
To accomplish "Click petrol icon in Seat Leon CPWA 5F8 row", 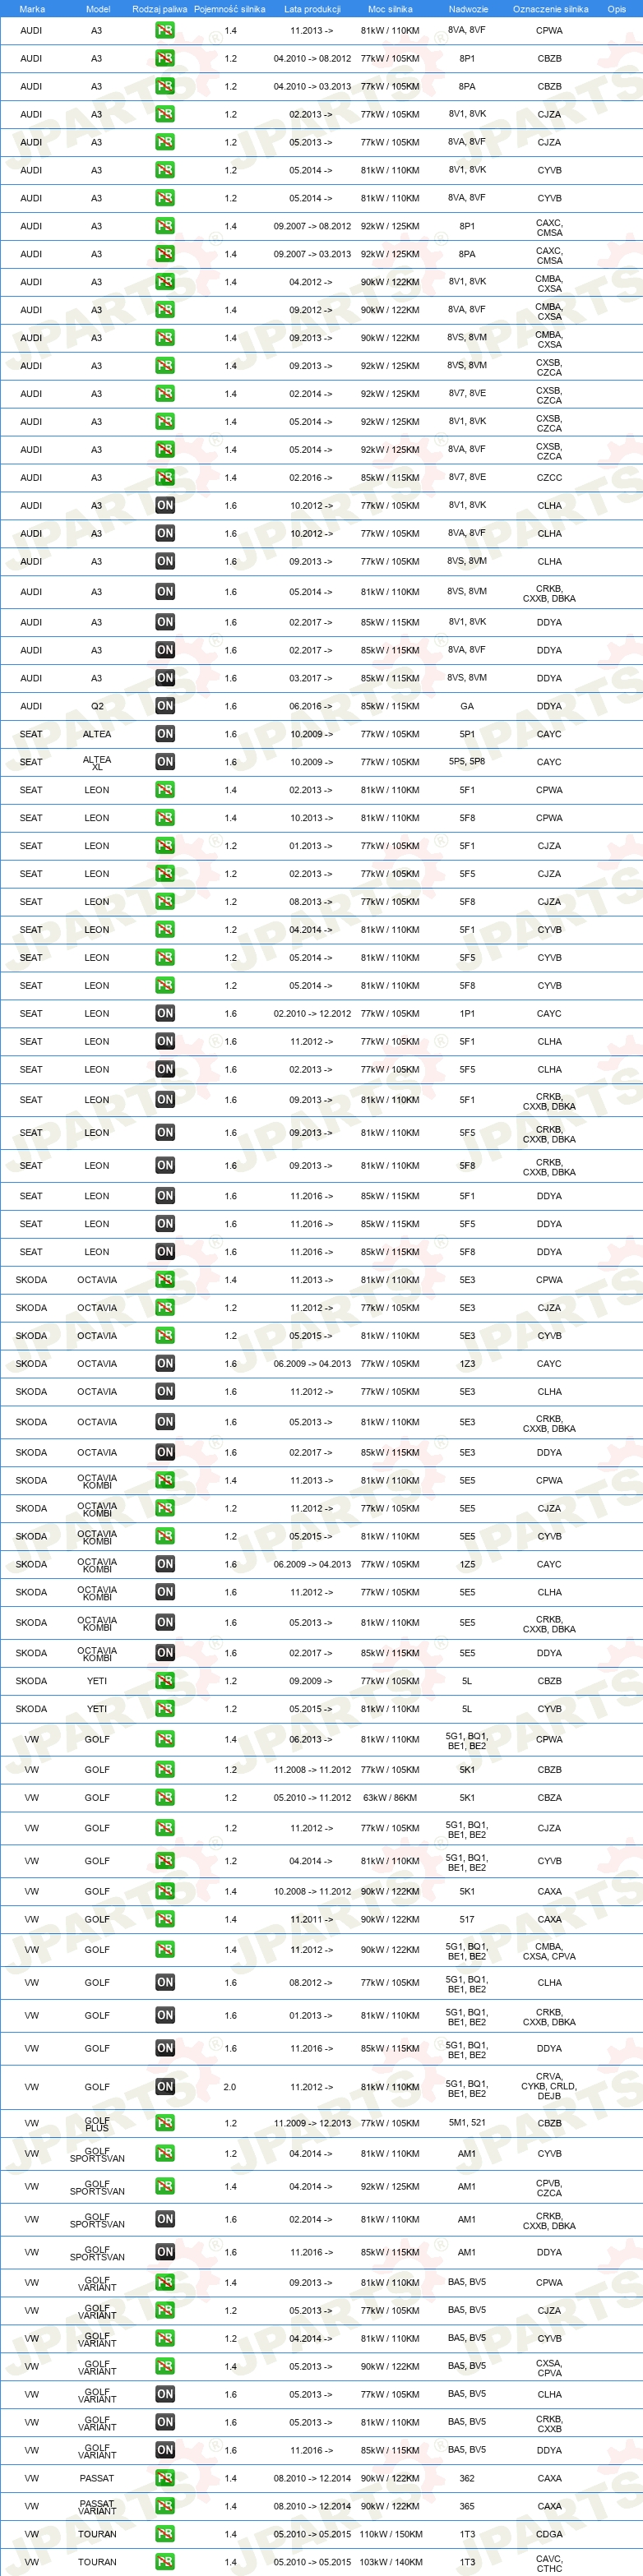I will pyautogui.click(x=165, y=817).
